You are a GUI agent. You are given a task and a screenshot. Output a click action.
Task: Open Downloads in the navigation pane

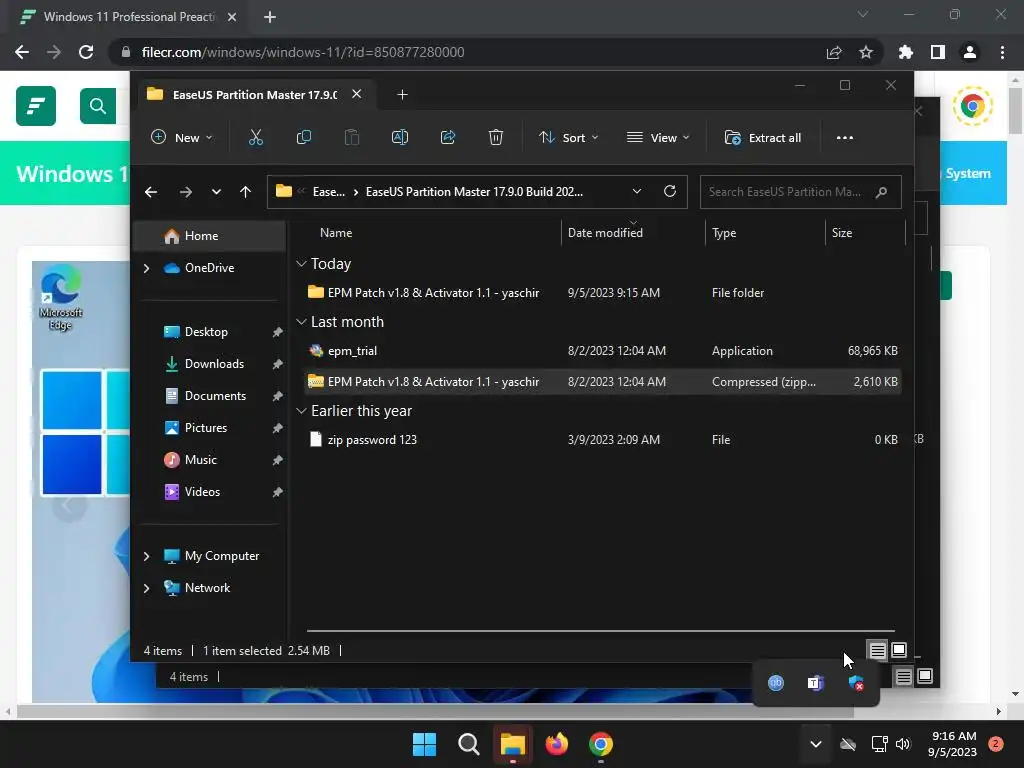(x=214, y=364)
